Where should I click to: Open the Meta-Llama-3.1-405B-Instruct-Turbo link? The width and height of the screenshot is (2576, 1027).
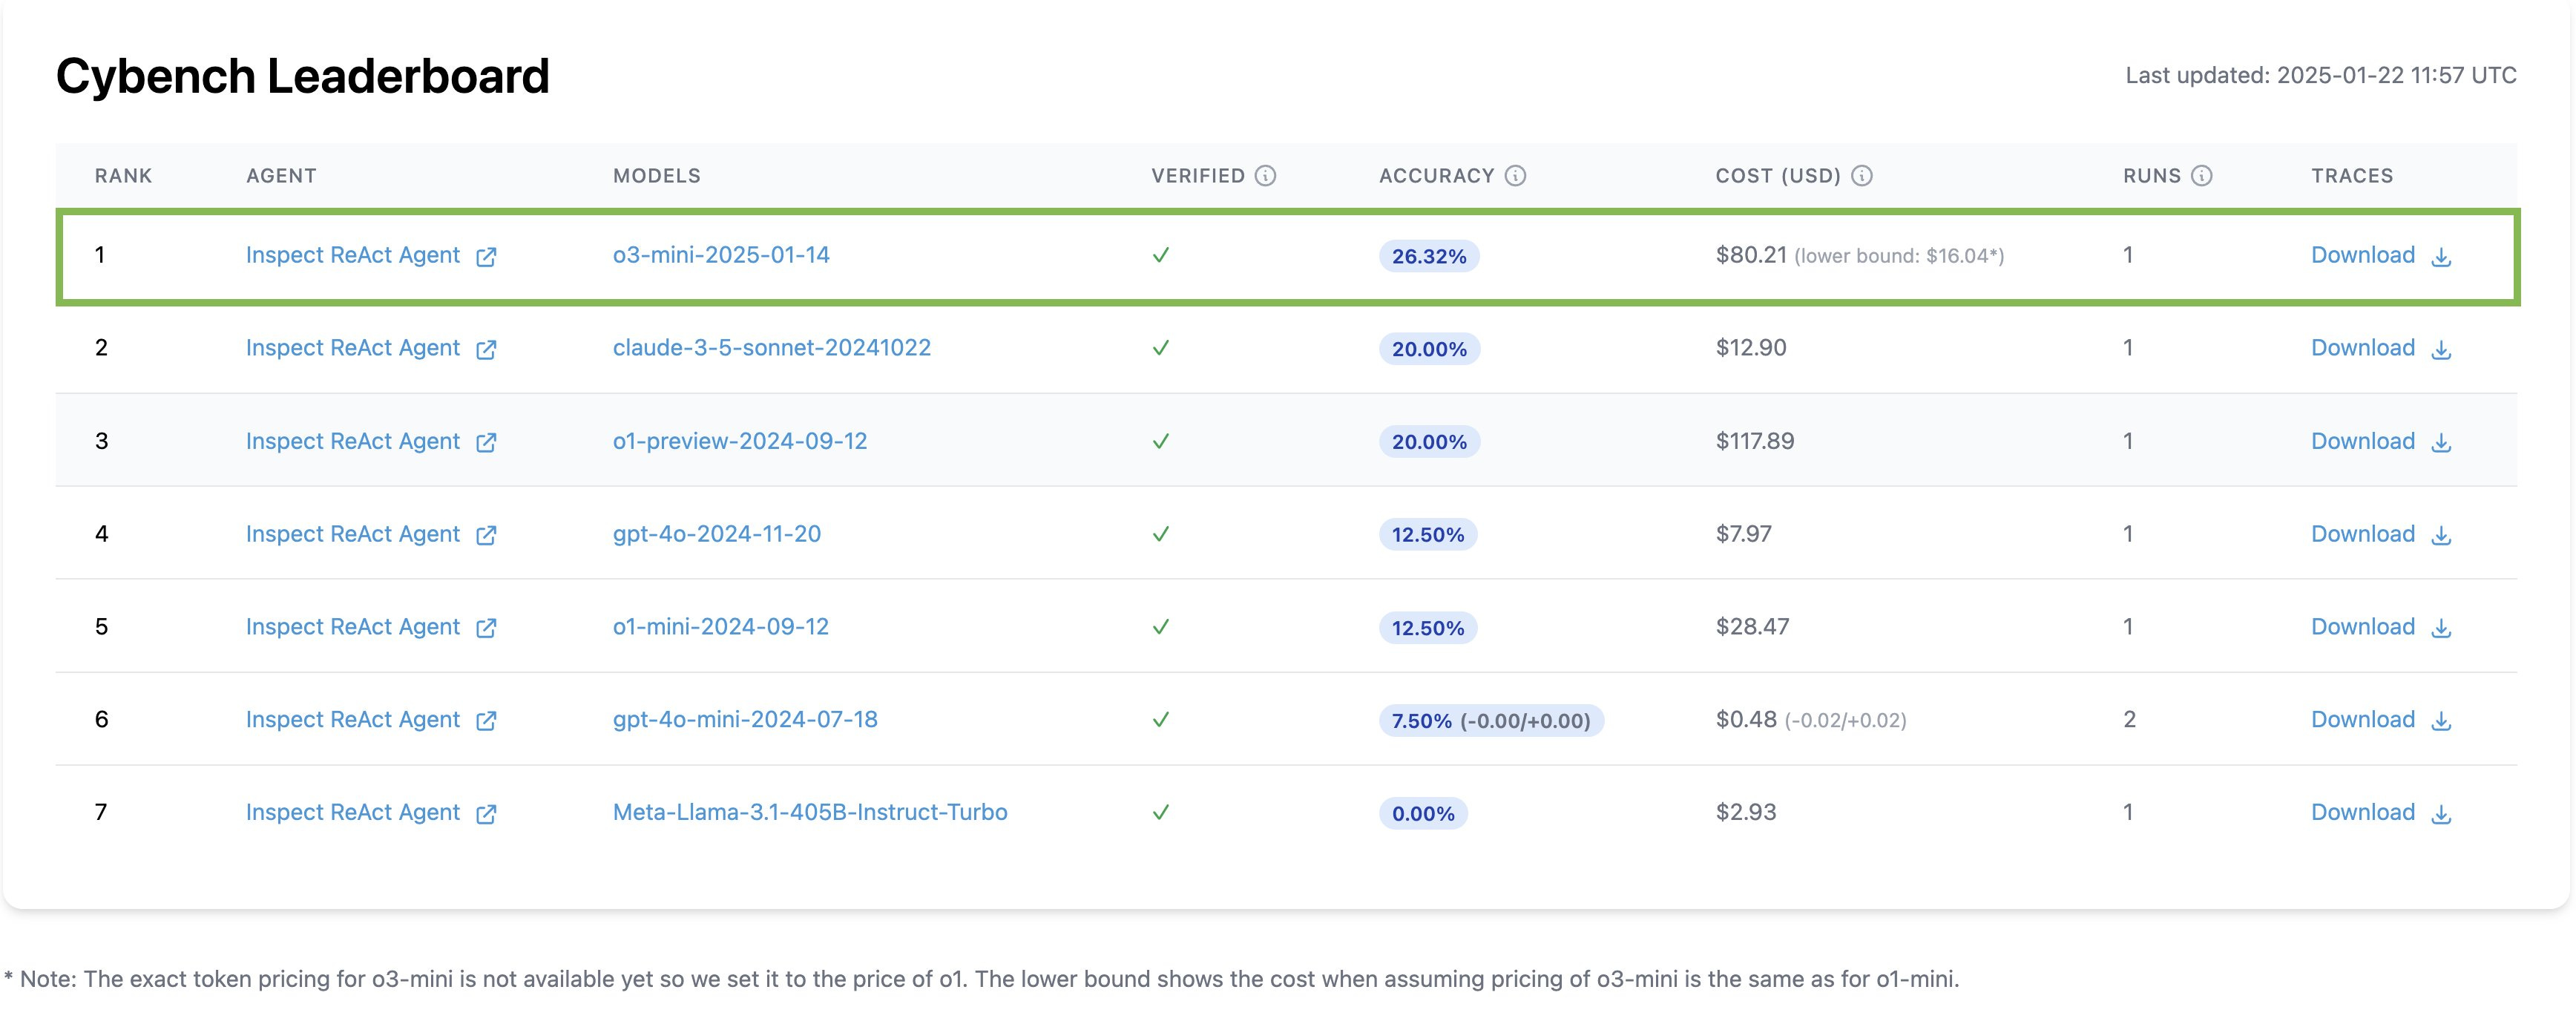pyautogui.click(x=809, y=812)
